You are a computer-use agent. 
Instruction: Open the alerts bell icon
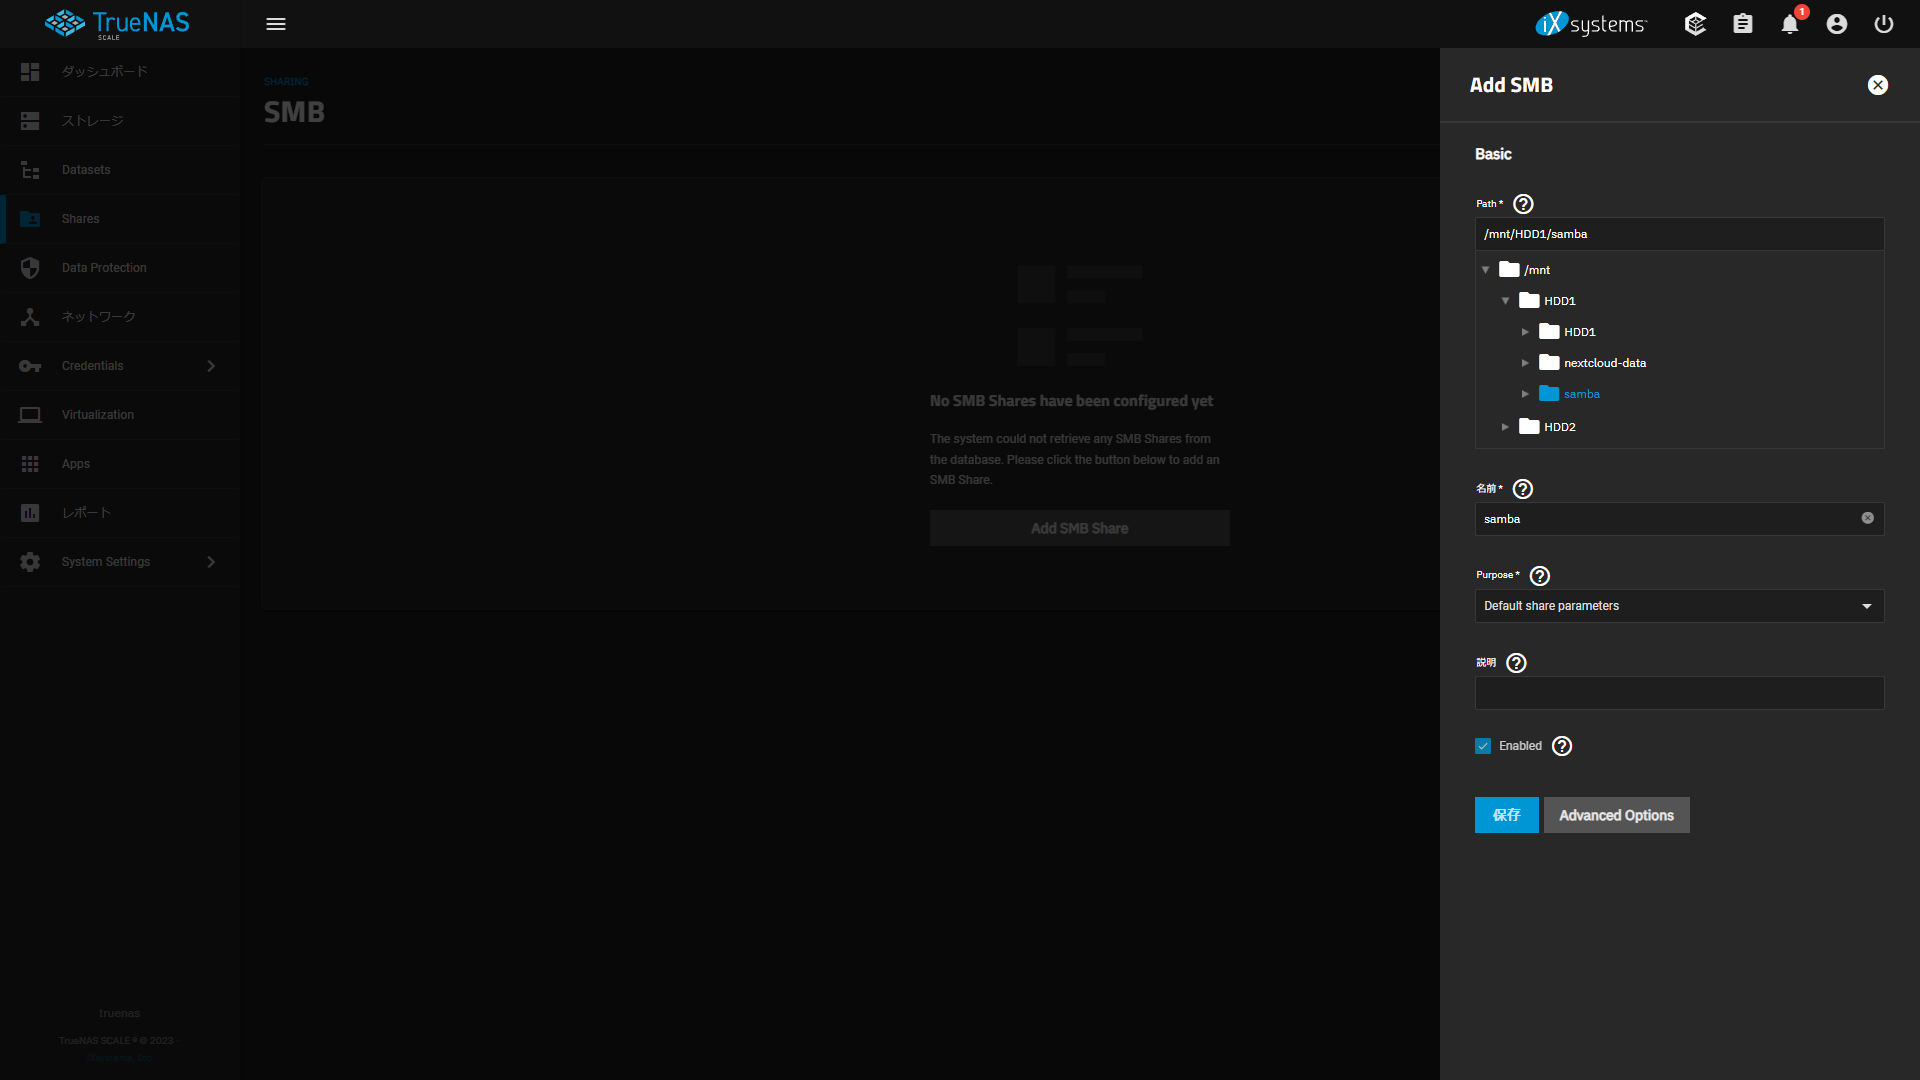coord(1789,24)
